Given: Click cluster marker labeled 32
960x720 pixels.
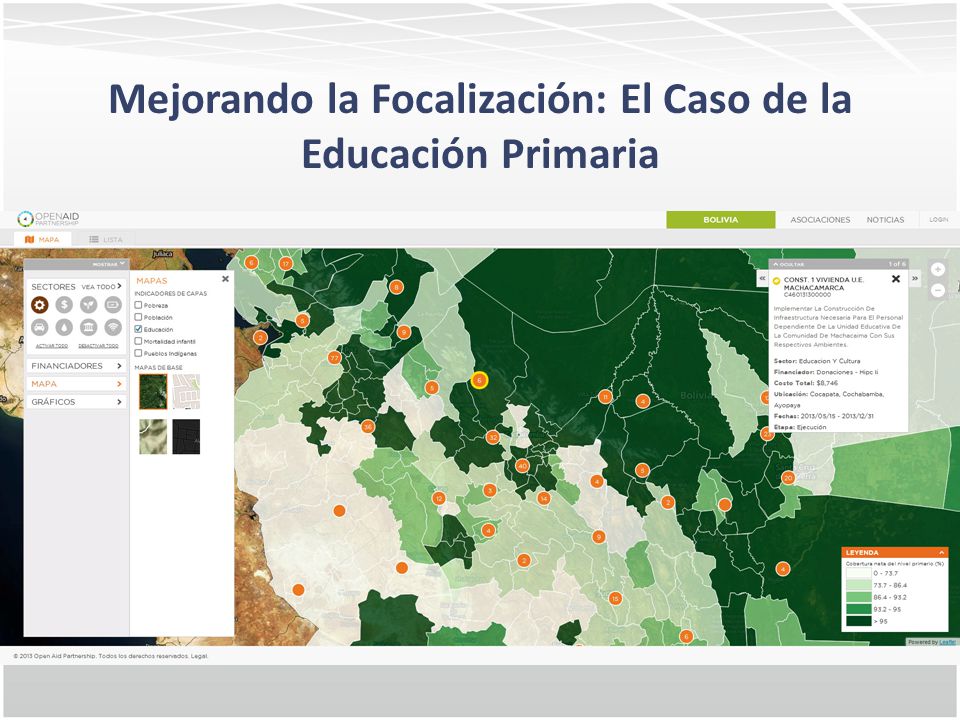Looking at the screenshot, I should click(x=493, y=437).
